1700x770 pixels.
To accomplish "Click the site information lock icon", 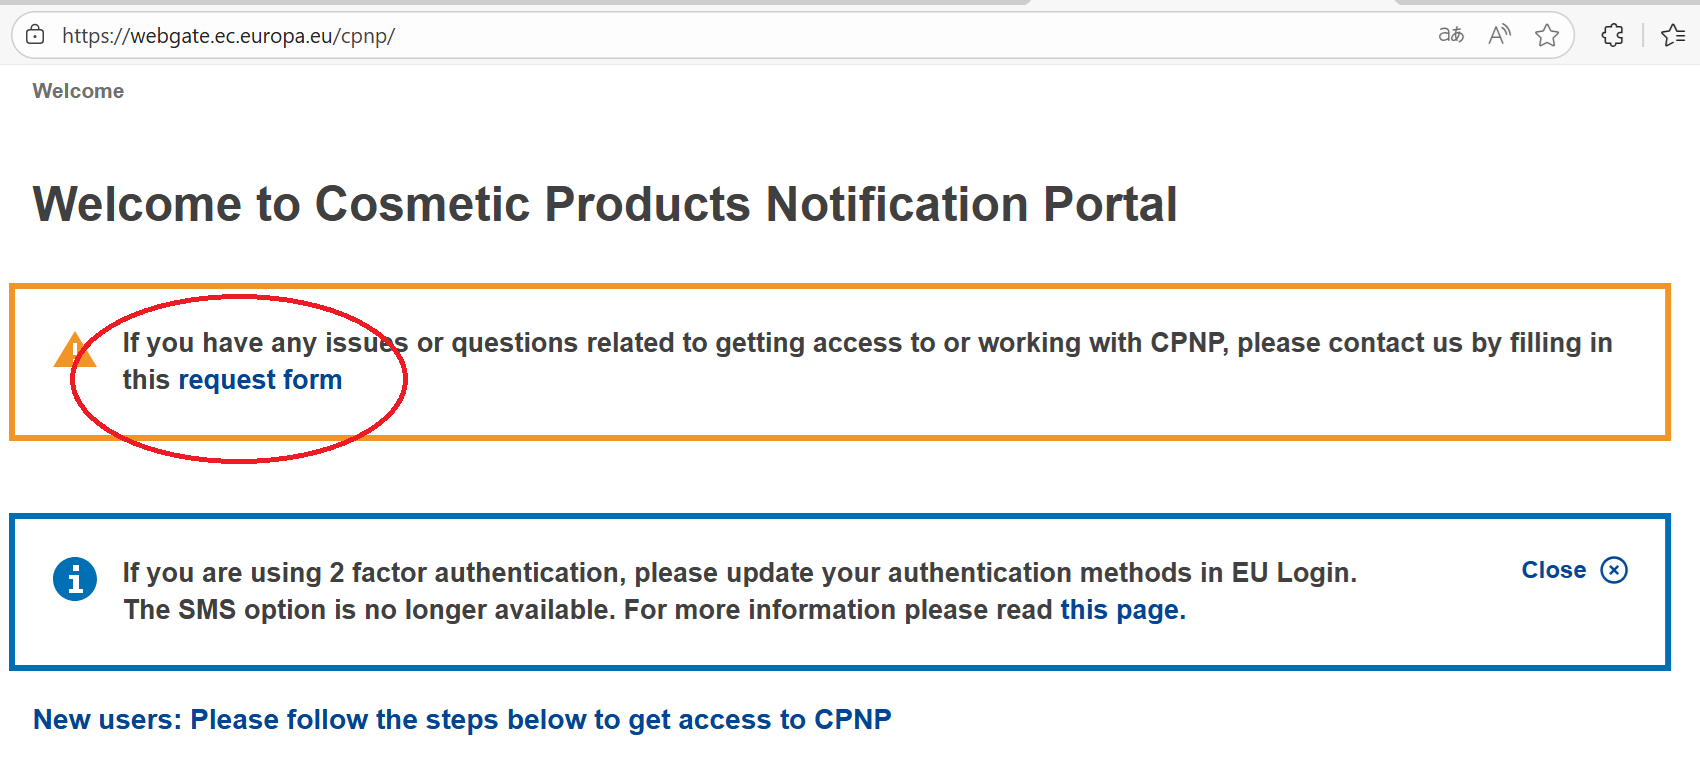I will pyautogui.click(x=35, y=35).
